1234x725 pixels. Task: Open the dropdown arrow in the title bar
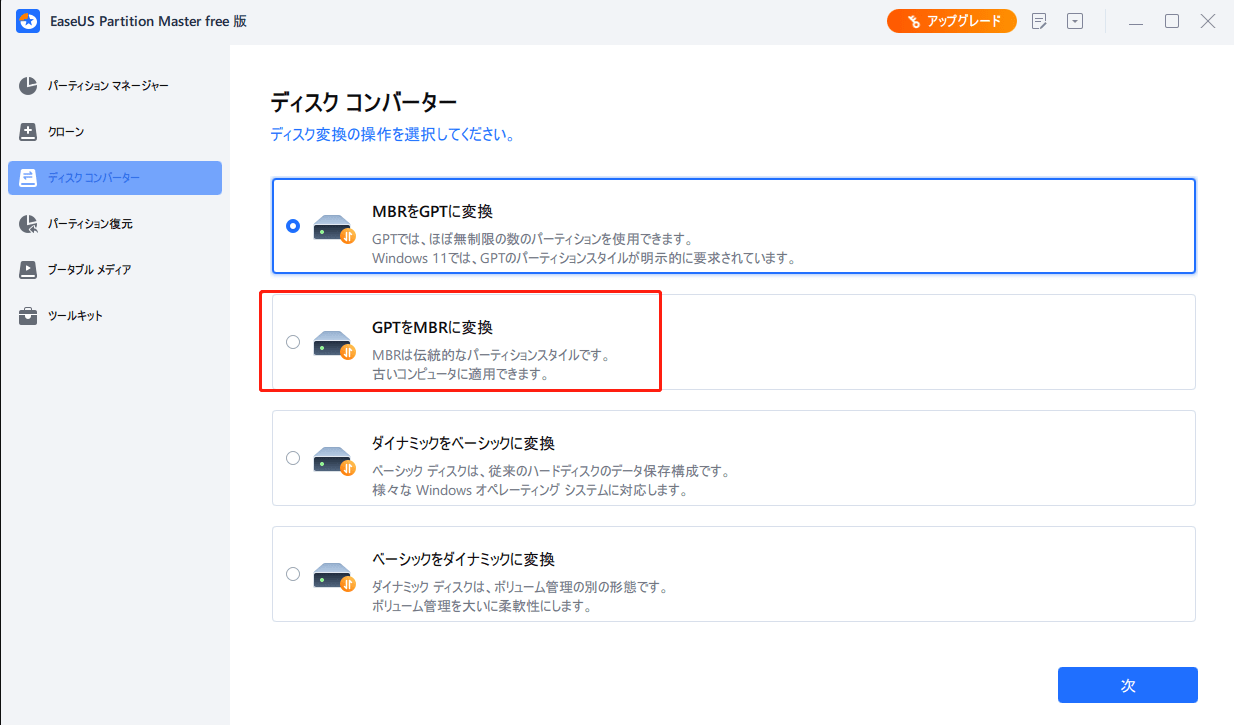pos(1074,20)
